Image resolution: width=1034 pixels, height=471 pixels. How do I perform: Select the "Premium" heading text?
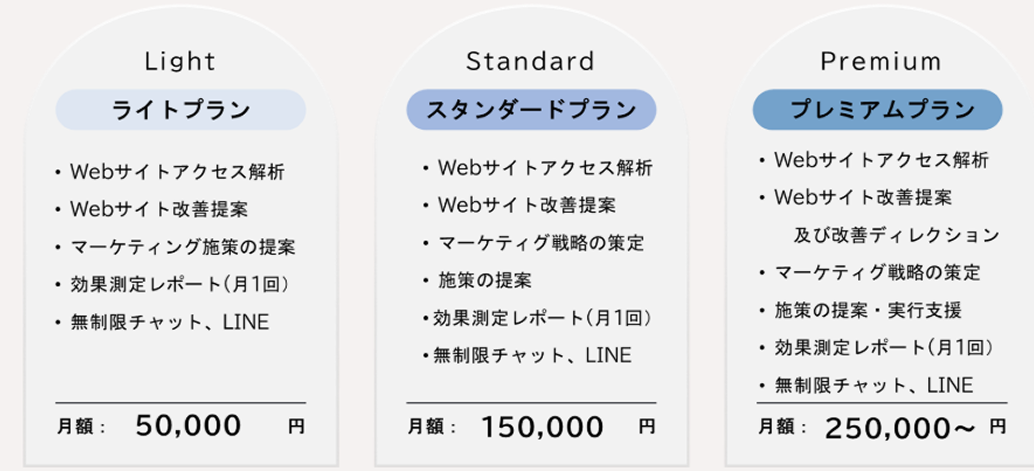click(881, 61)
